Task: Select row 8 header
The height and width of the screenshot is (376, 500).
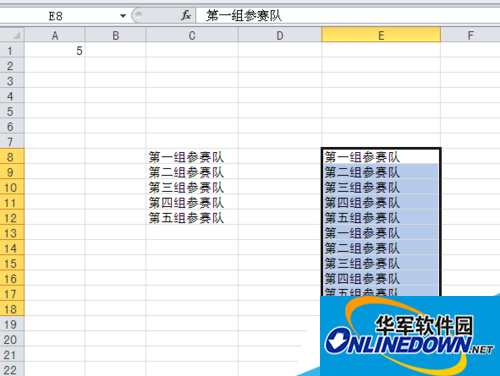Action: point(12,157)
